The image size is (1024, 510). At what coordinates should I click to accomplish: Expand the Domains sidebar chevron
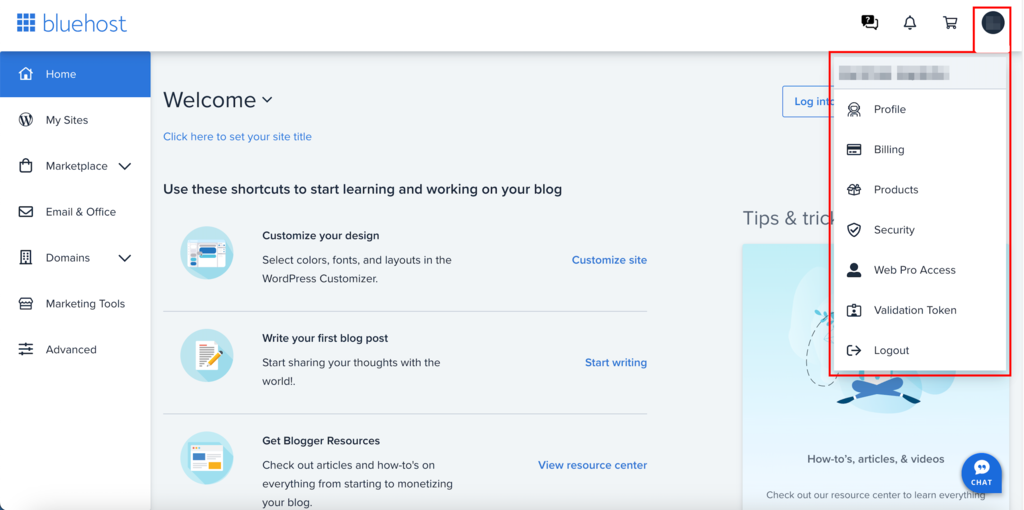pos(125,258)
